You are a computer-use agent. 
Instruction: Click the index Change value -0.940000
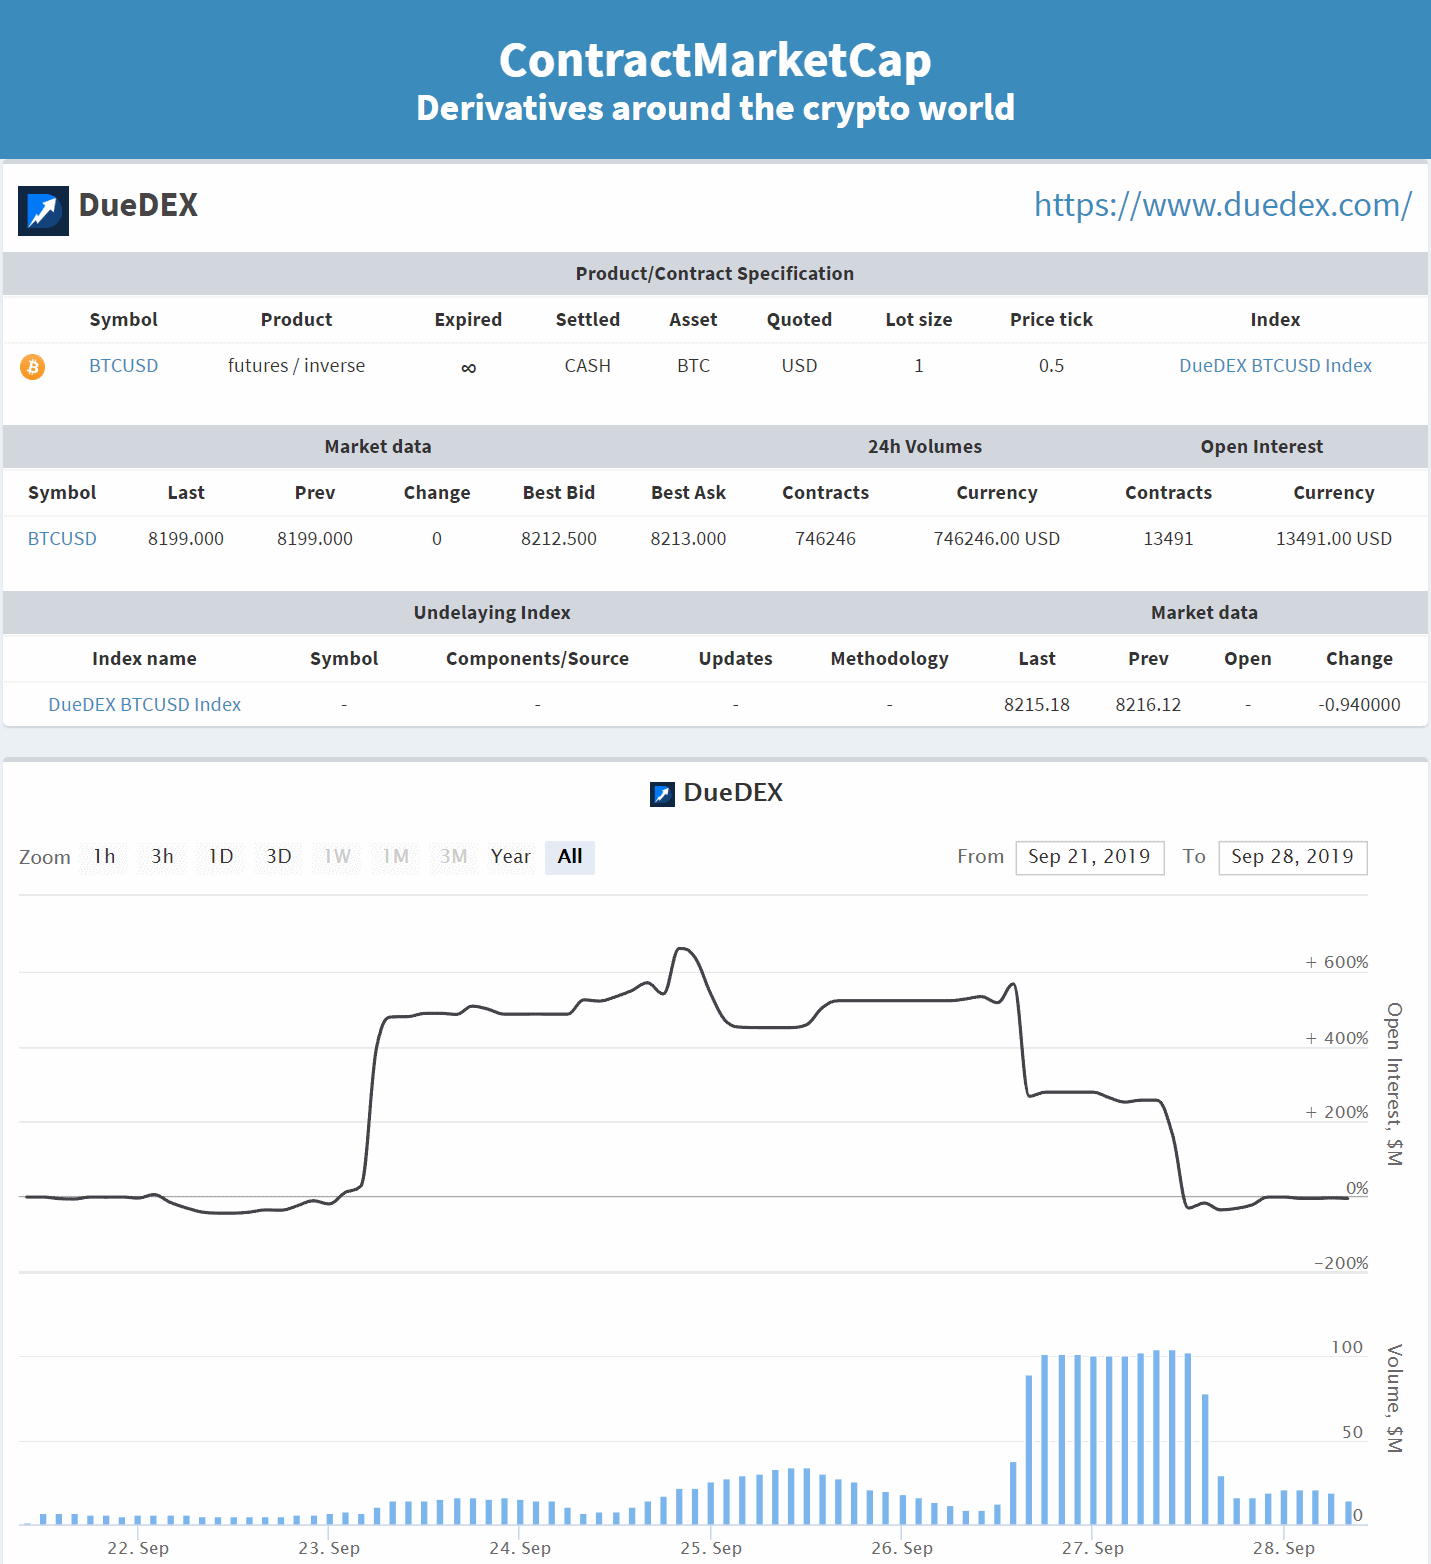pos(1359,705)
